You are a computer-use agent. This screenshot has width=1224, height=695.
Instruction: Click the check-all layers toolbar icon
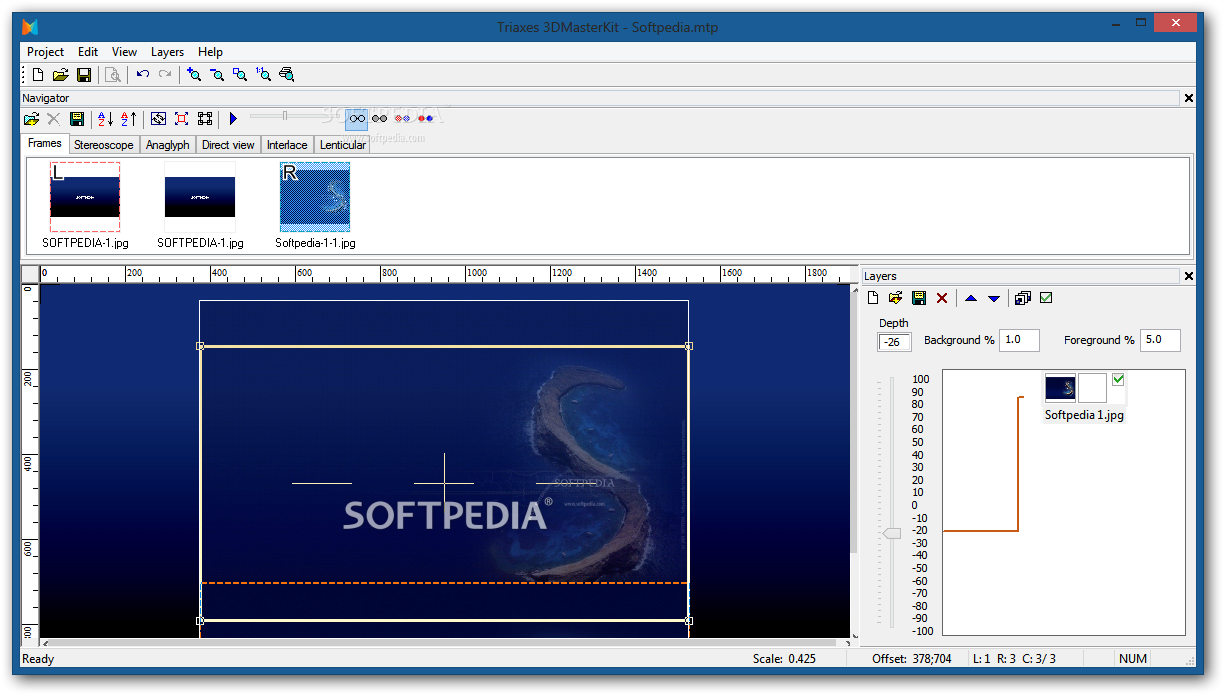pyautogui.click(x=1046, y=298)
